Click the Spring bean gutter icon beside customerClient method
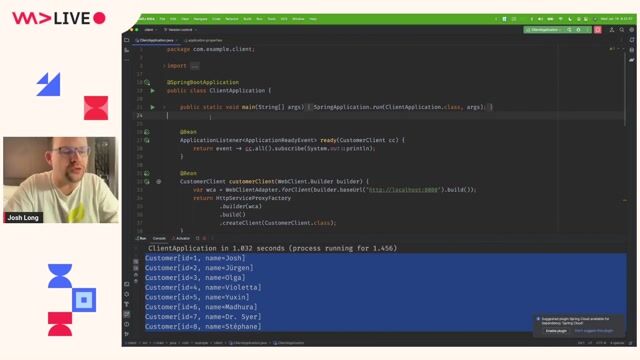 click(x=147, y=181)
